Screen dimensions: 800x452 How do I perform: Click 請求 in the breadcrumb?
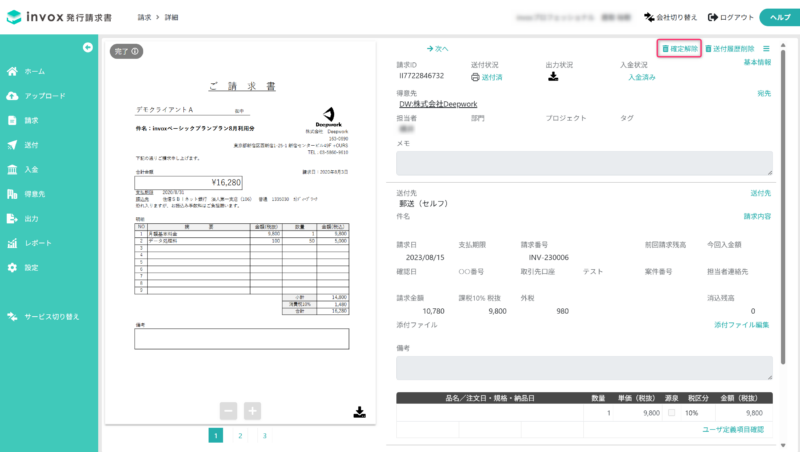[x=144, y=17]
